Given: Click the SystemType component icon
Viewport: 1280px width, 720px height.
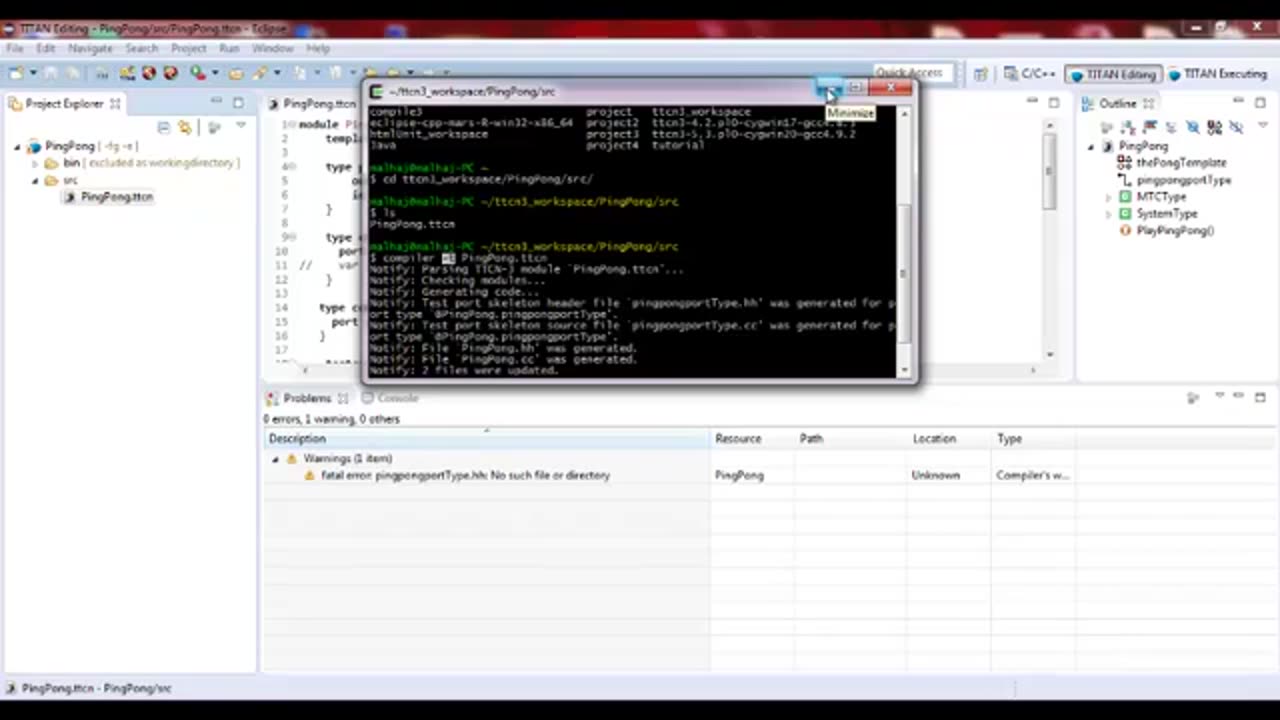Looking at the screenshot, I should [1125, 214].
